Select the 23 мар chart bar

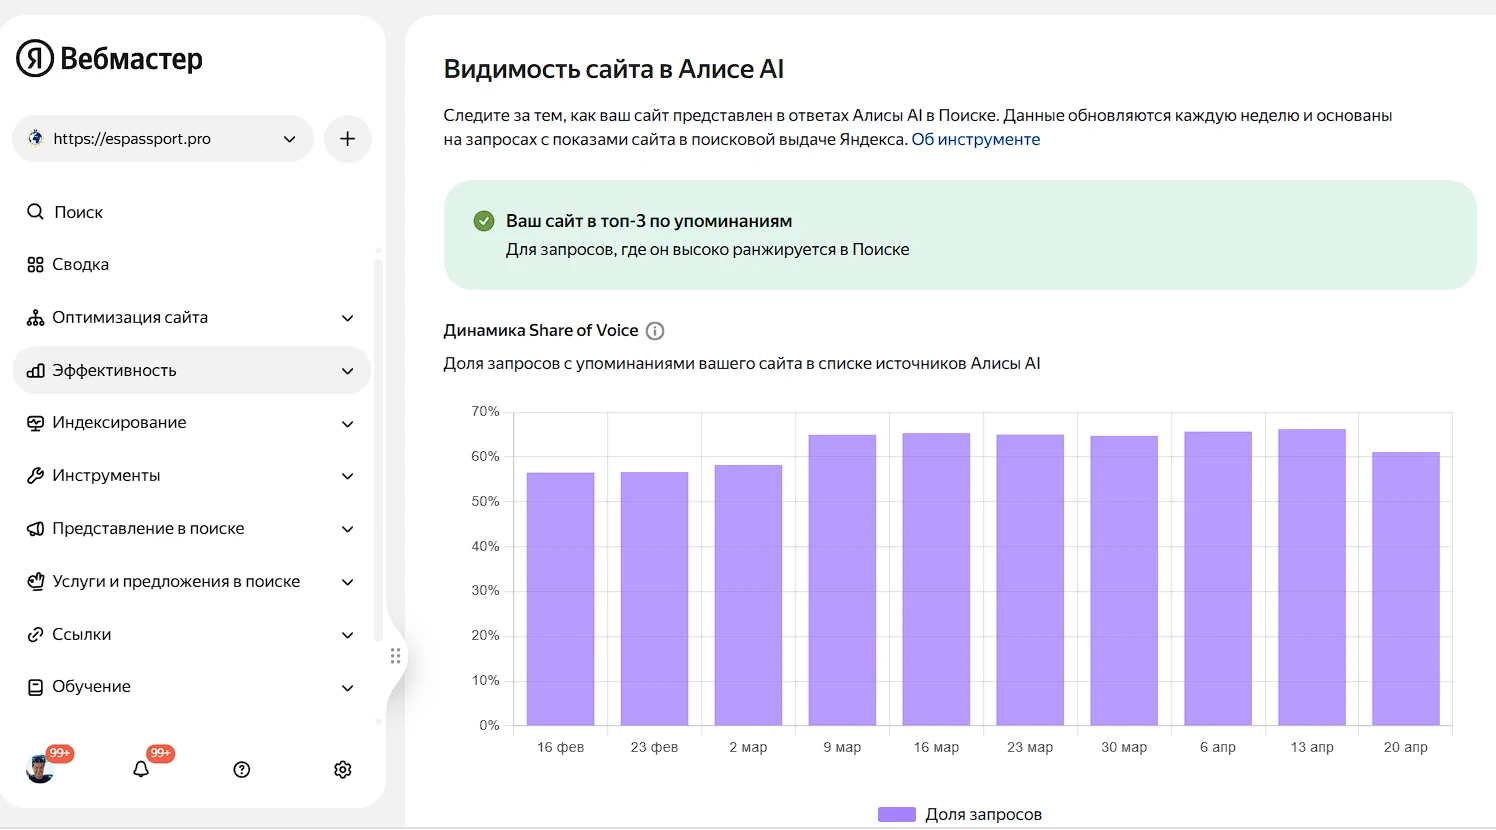(x=1031, y=580)
